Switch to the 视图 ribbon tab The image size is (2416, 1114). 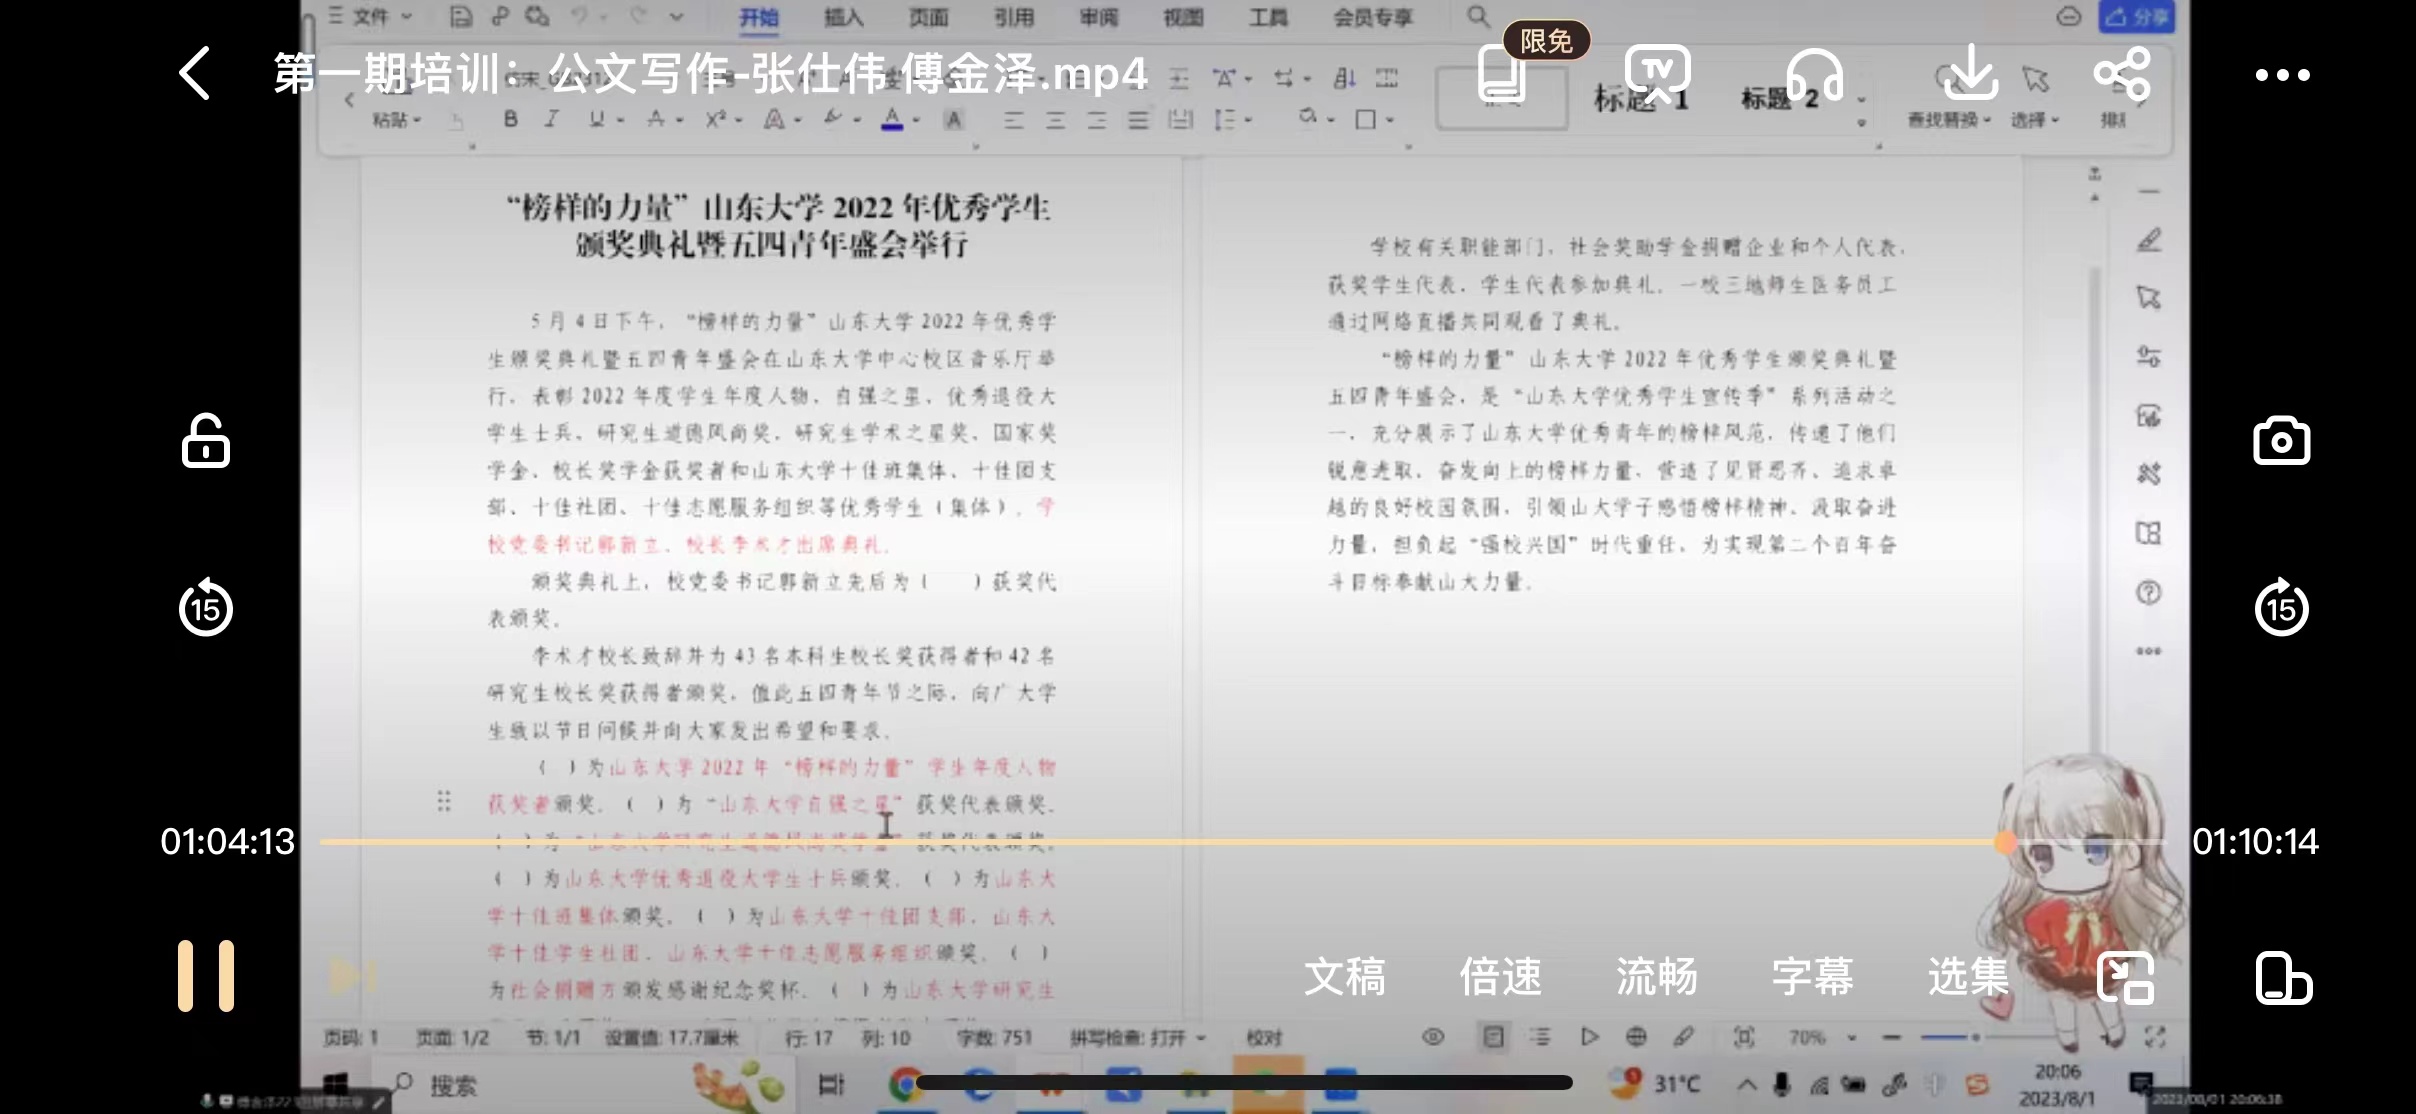click(x=1183, y=17)
